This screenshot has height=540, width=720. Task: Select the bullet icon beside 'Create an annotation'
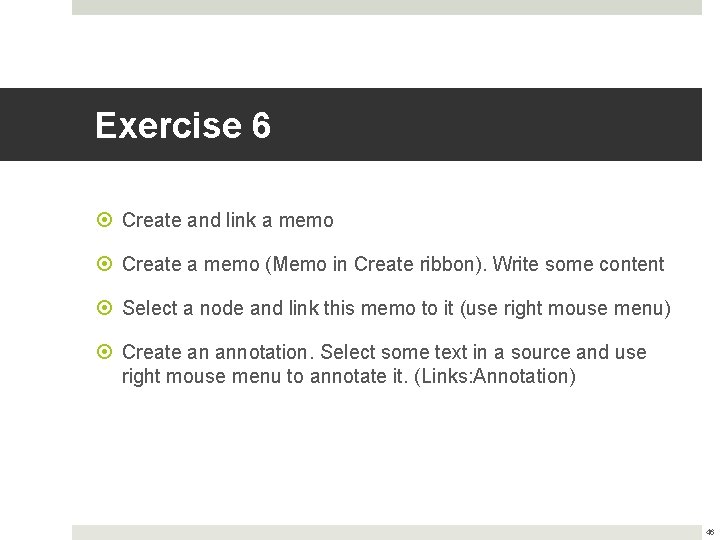pos(105,352)
